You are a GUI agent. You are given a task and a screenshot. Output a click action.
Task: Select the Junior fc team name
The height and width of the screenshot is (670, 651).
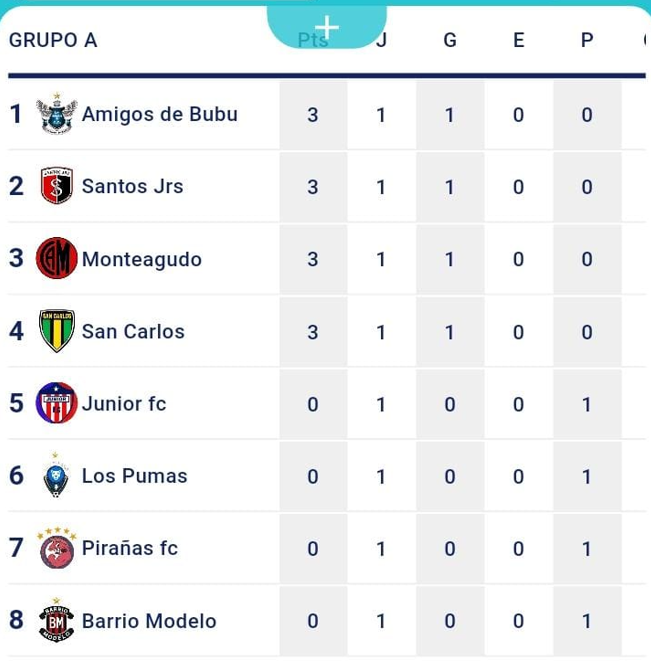[124, 403]
